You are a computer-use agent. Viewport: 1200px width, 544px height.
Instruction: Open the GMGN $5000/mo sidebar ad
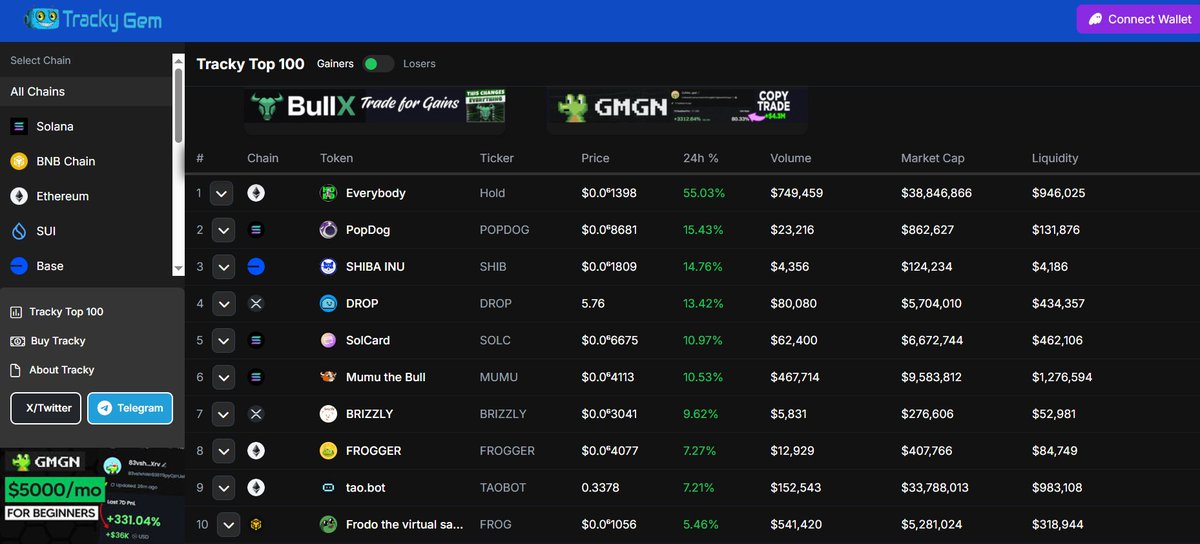coord(92,497)
